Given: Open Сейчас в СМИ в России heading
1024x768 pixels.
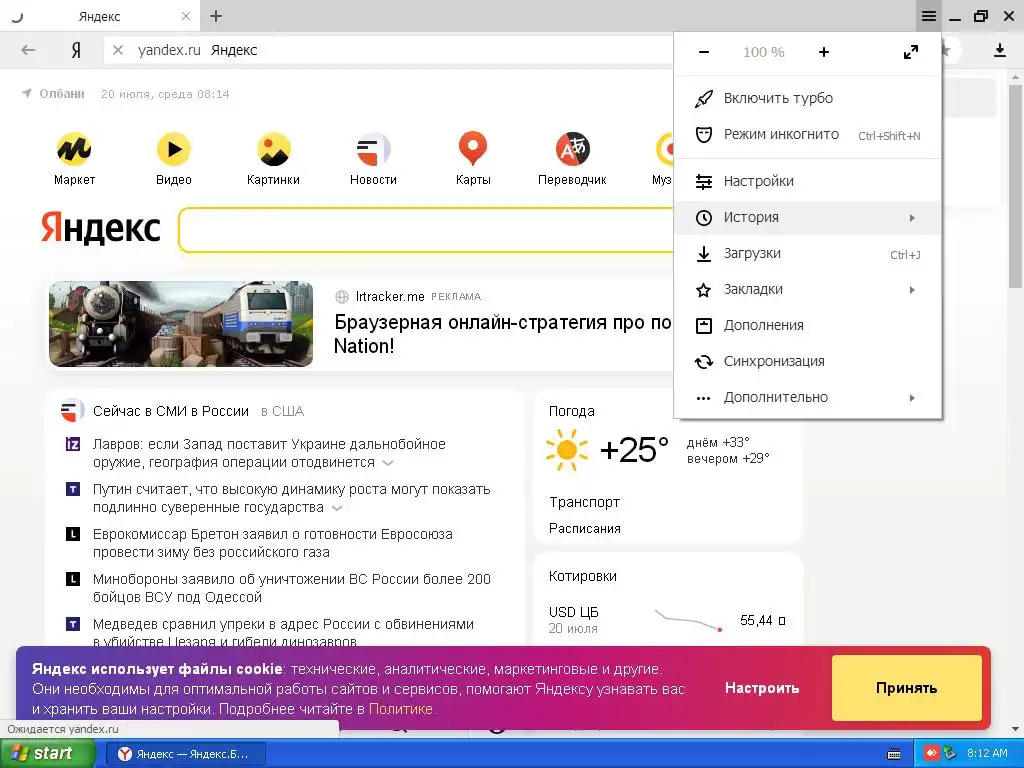Looking at the screenshot, I should tap(170, 411).
